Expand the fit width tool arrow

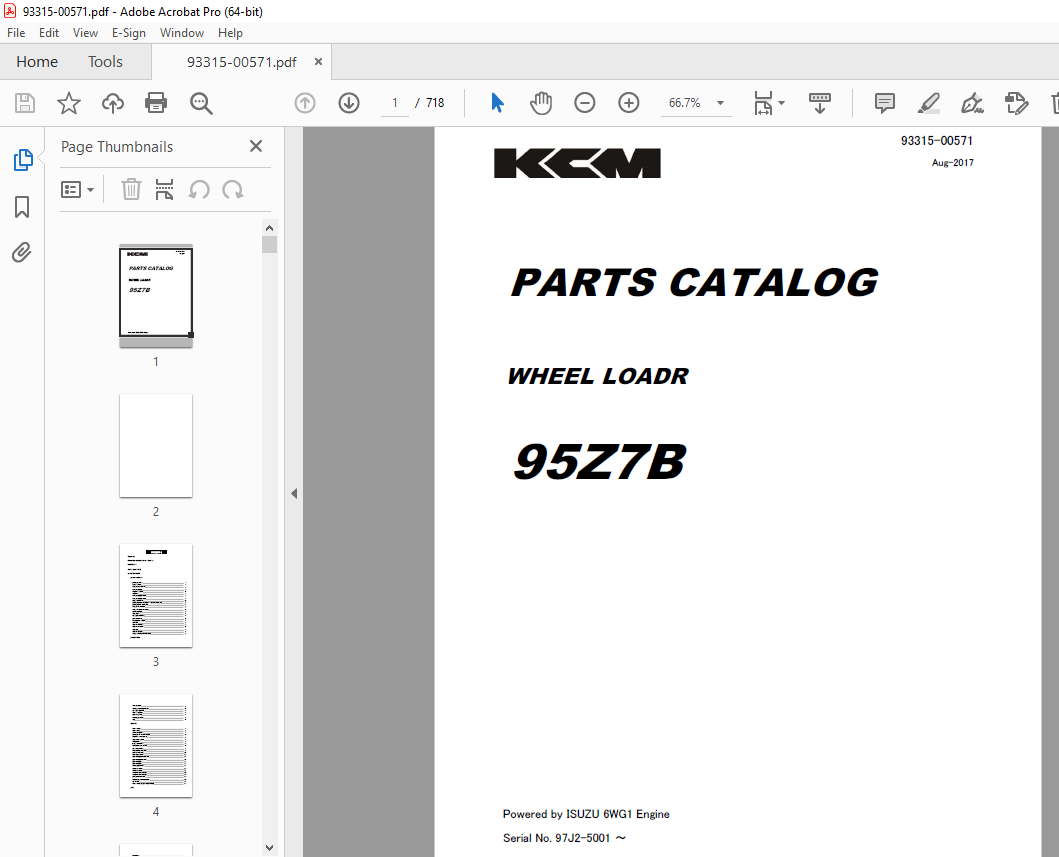coord(781,103)
